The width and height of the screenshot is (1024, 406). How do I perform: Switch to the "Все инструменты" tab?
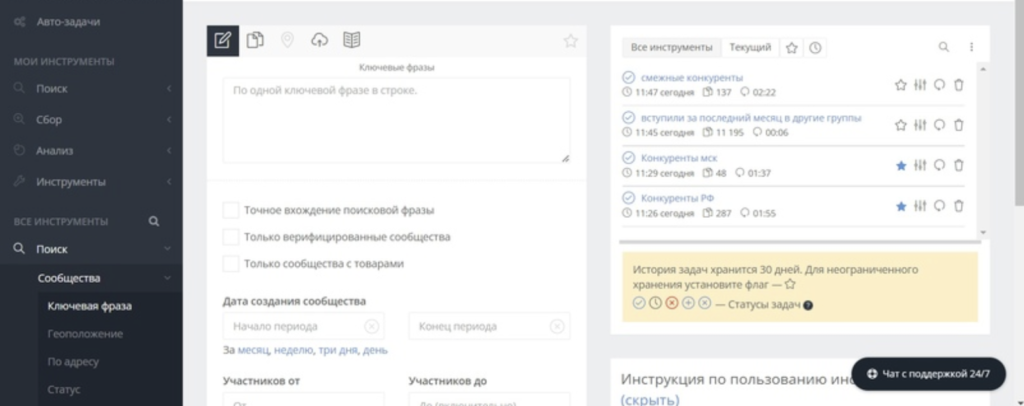pos(671,48)
